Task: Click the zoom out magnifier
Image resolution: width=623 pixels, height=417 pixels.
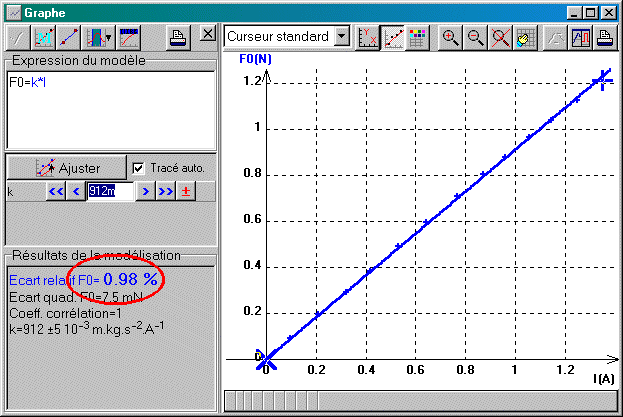Action: tap(475, 37)
